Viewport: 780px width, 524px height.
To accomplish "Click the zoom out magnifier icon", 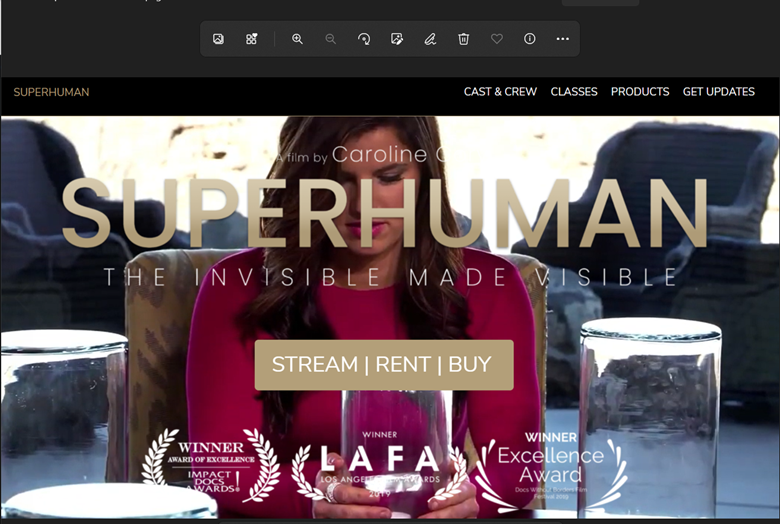I will (330, 39).
